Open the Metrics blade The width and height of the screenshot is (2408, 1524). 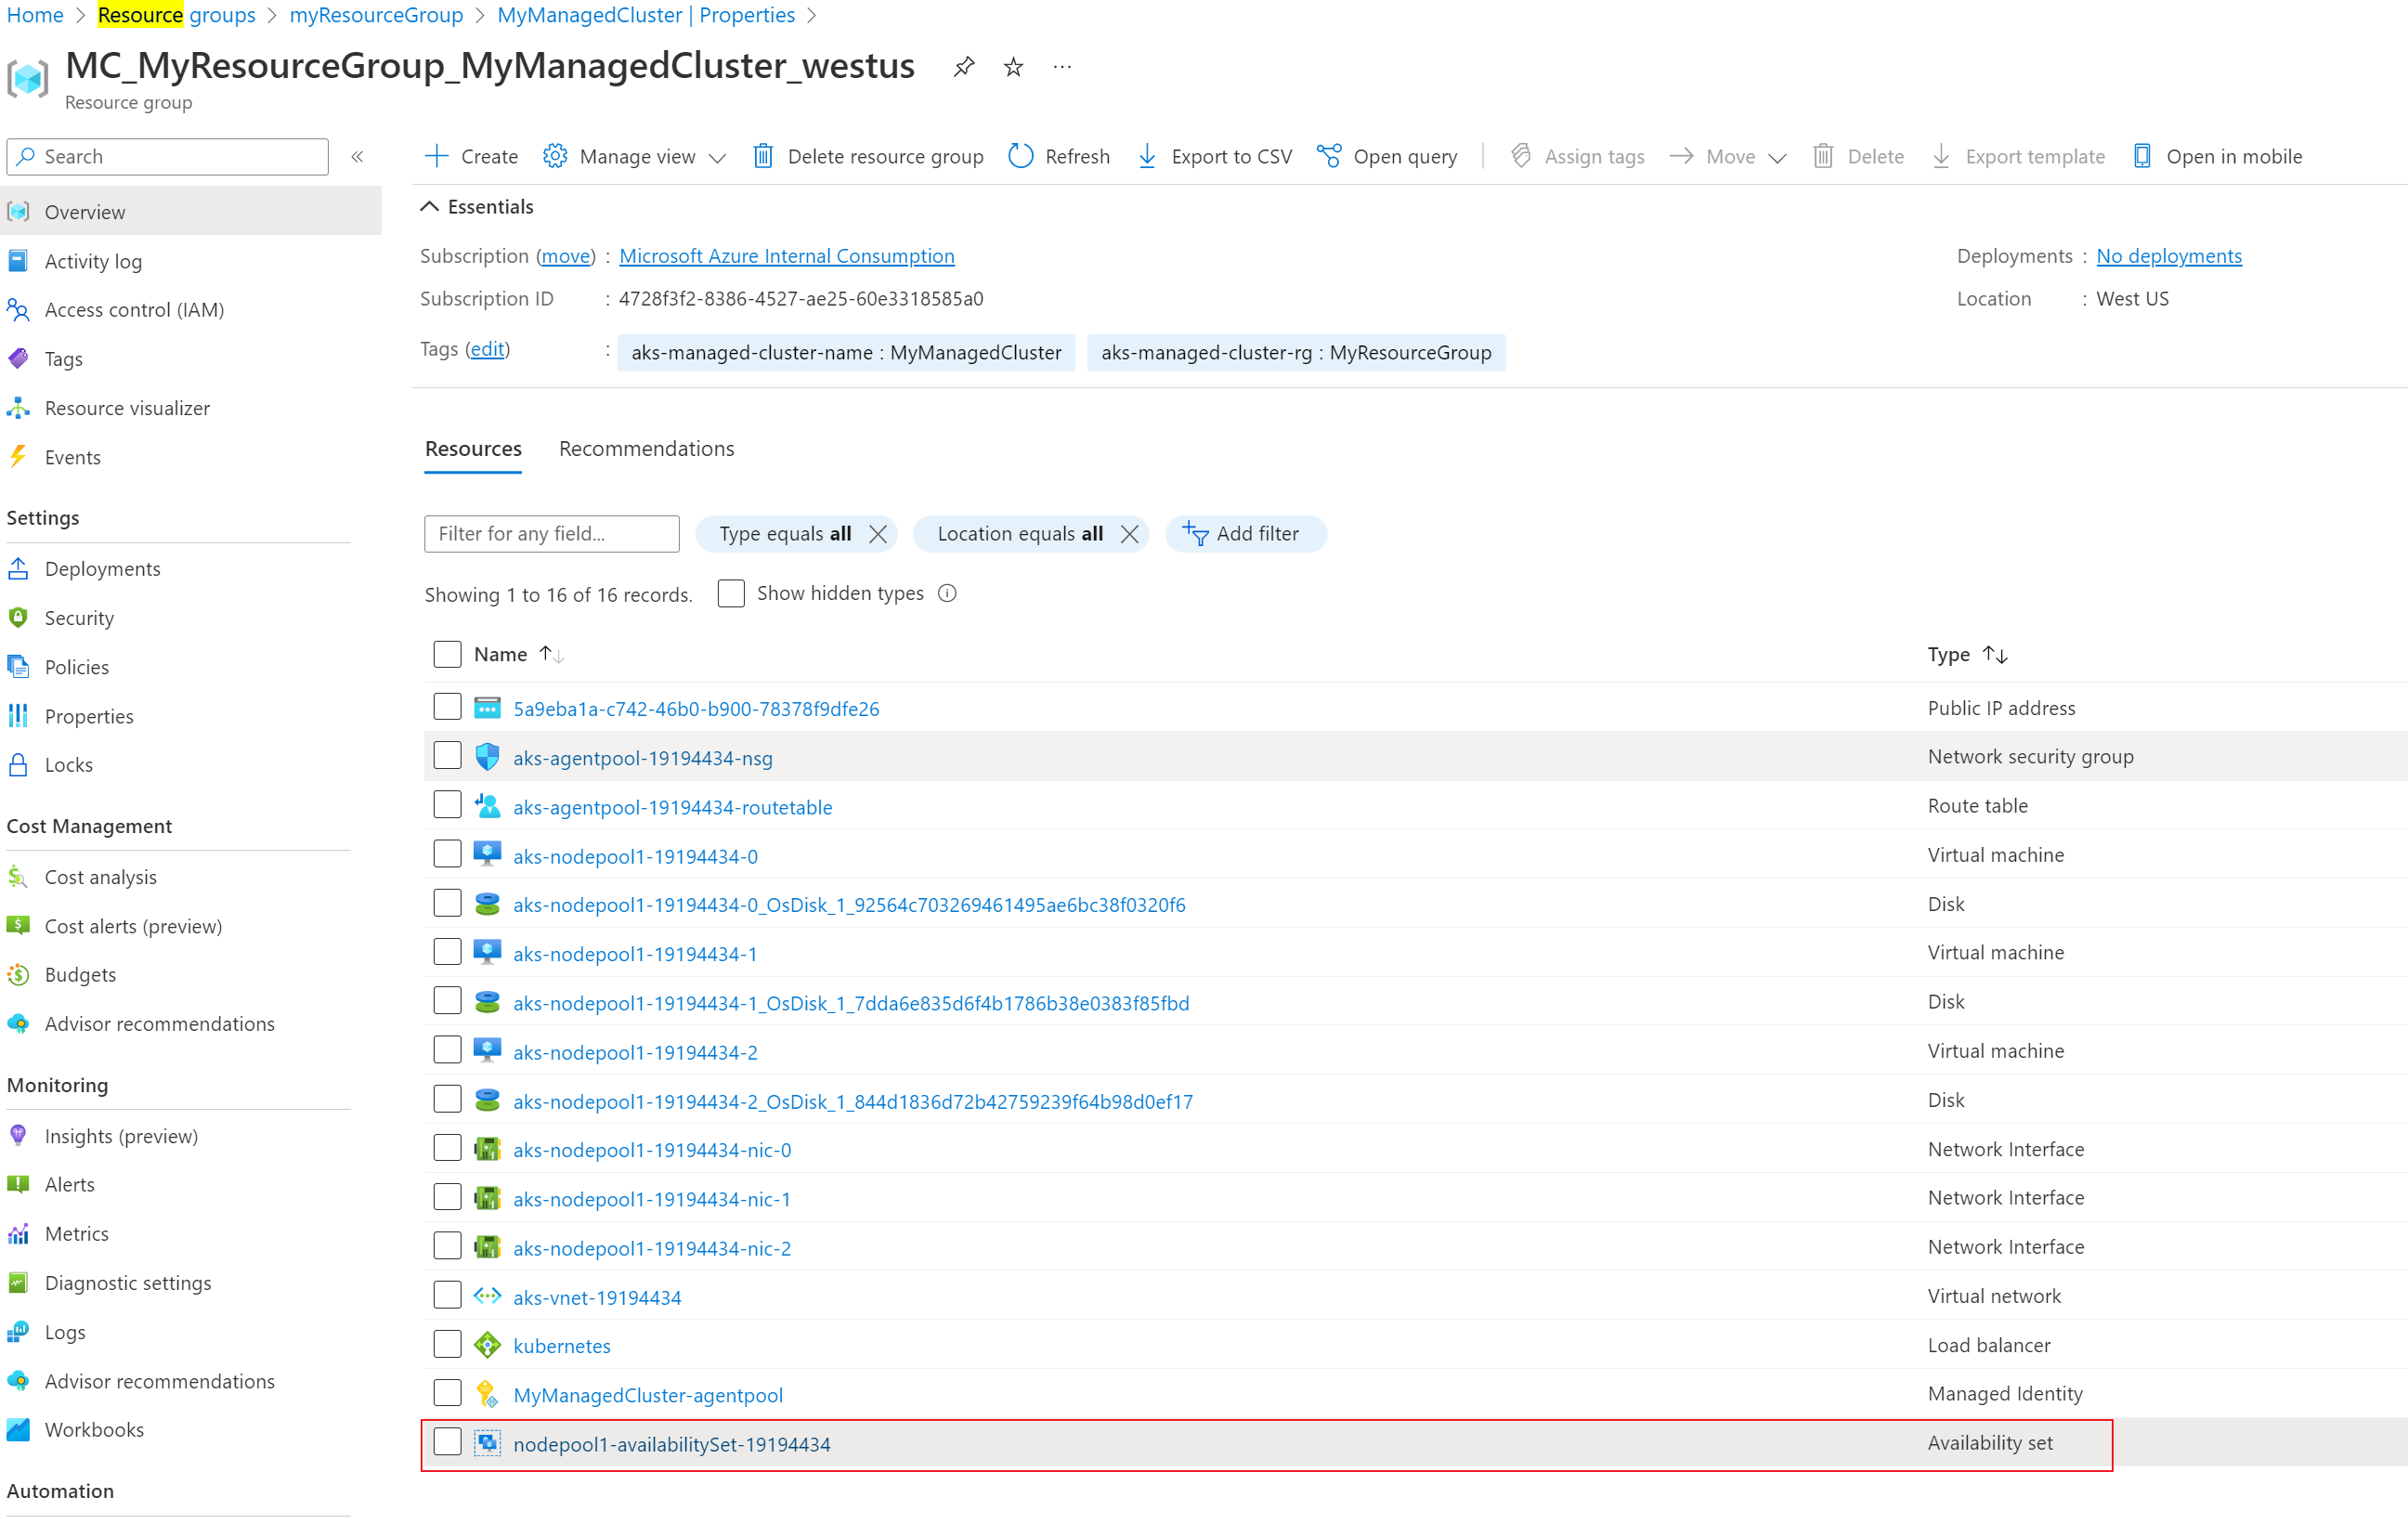point(77,1233)
